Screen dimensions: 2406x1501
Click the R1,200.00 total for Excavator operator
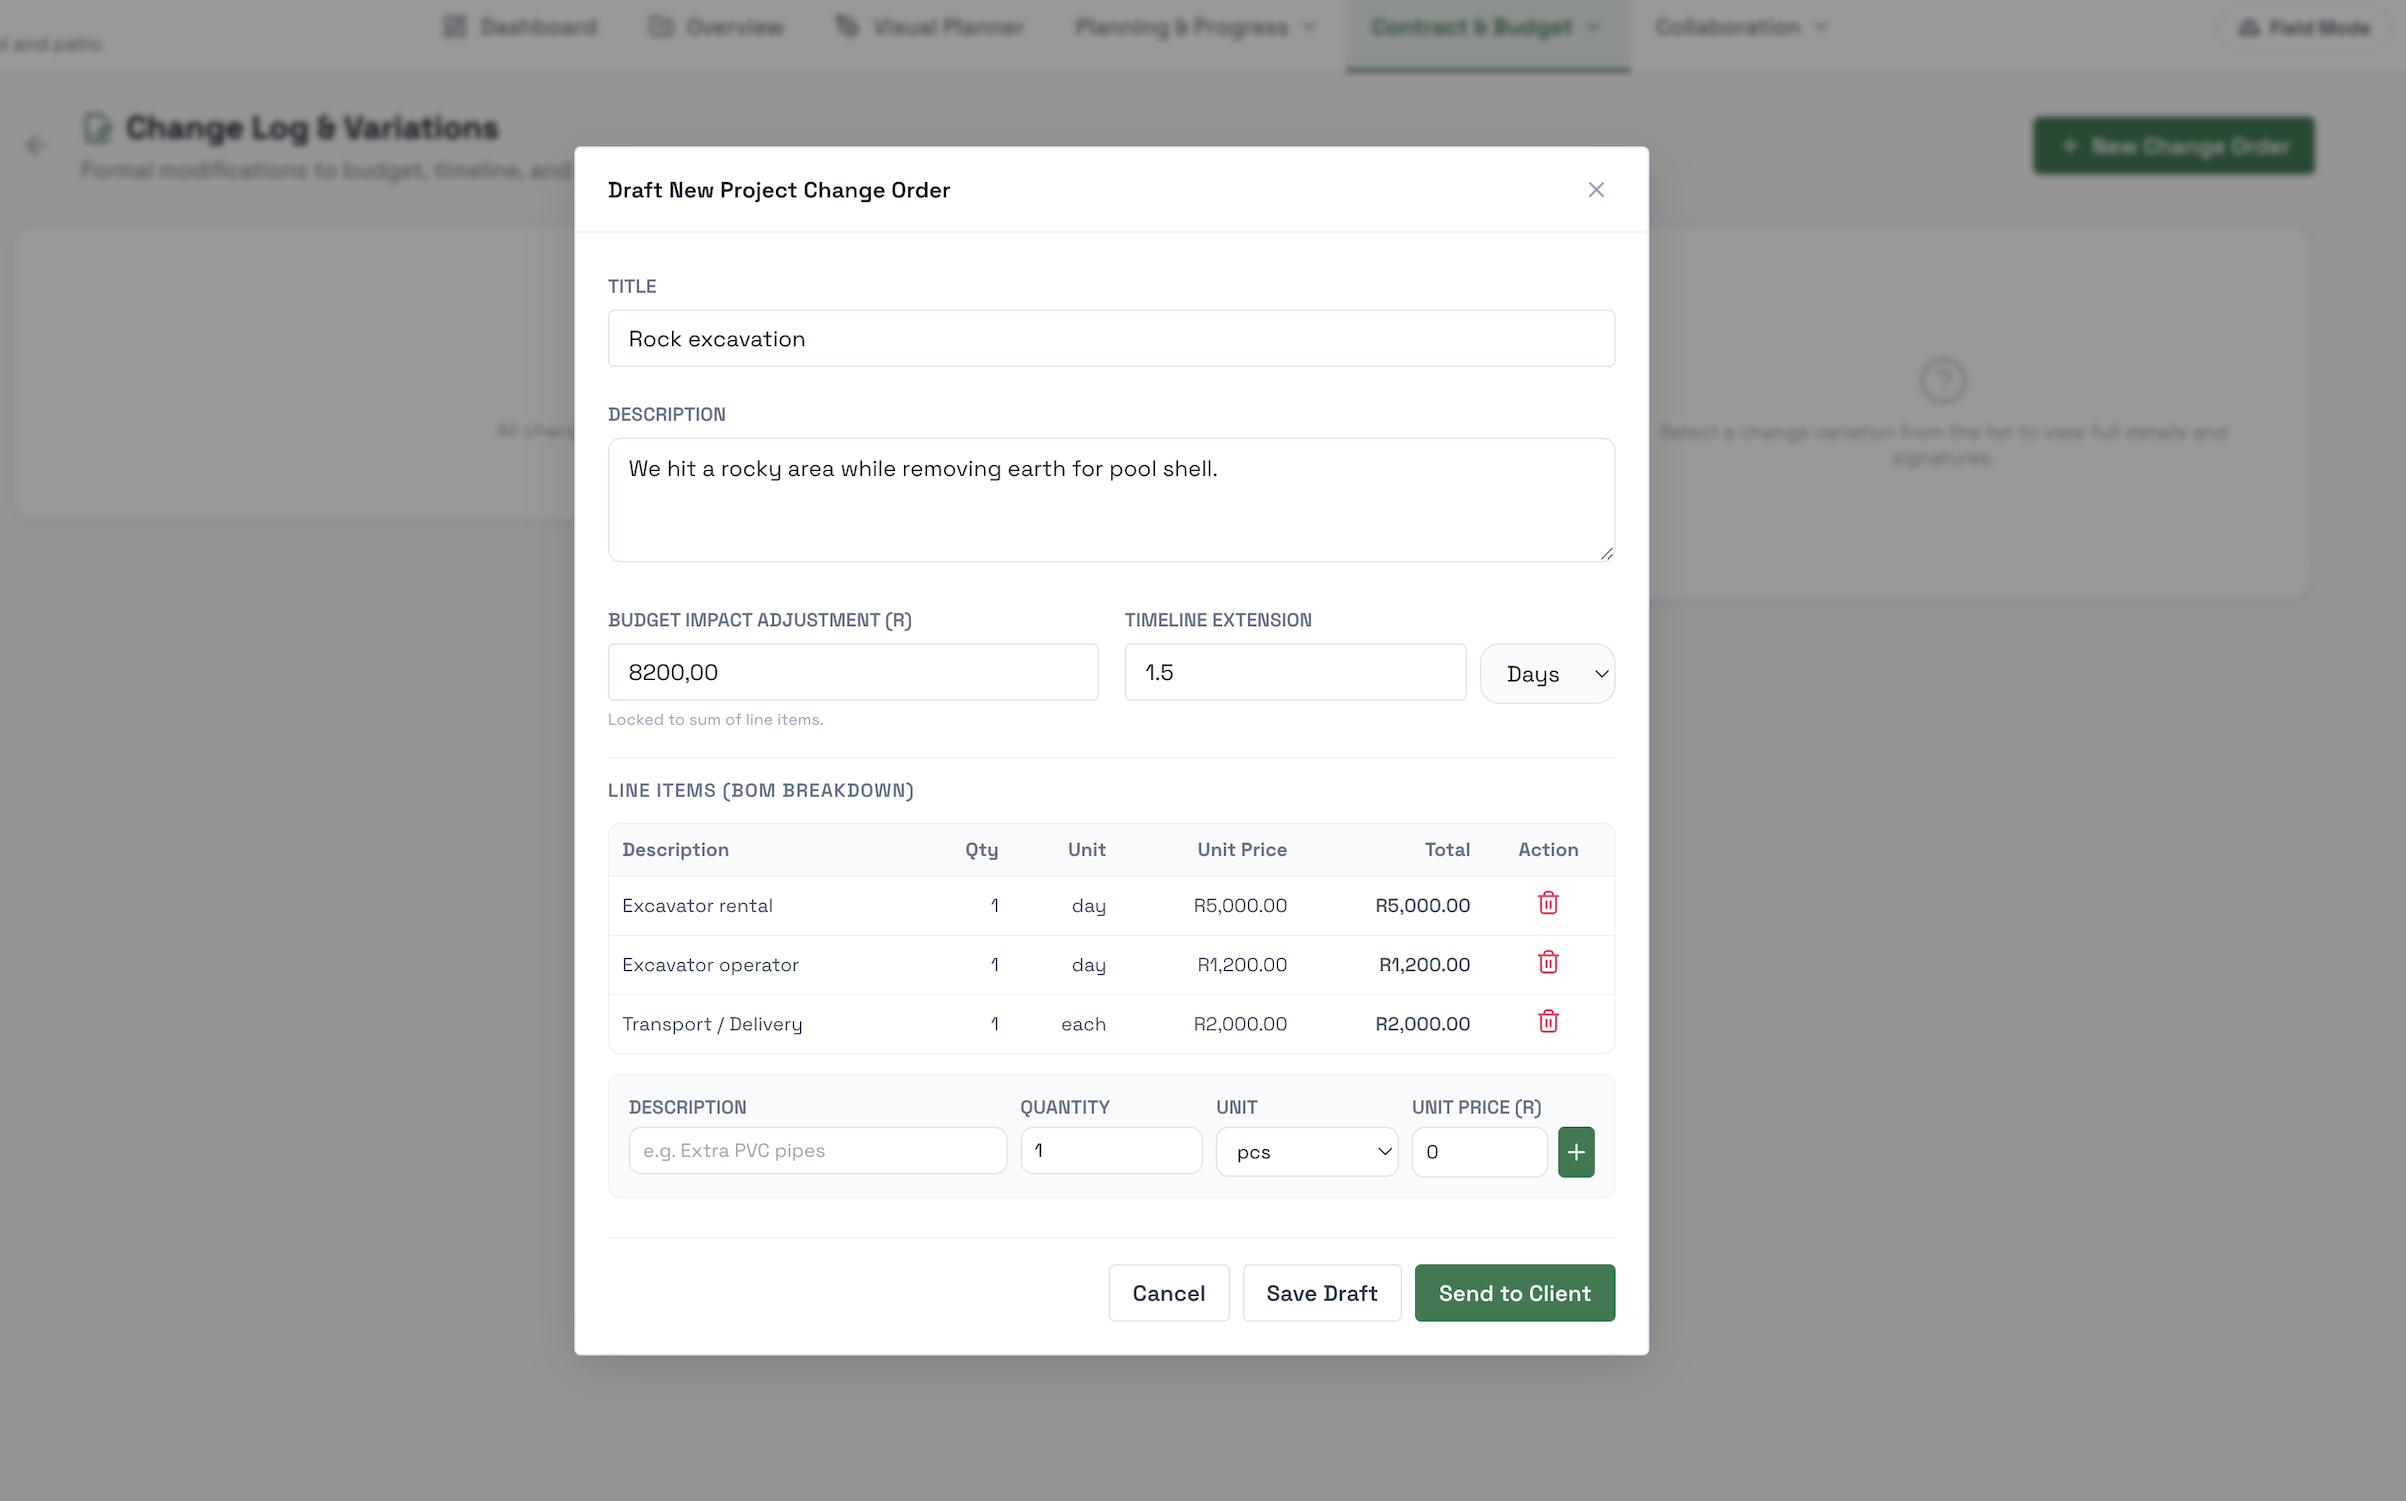[x=1424, y=965]
